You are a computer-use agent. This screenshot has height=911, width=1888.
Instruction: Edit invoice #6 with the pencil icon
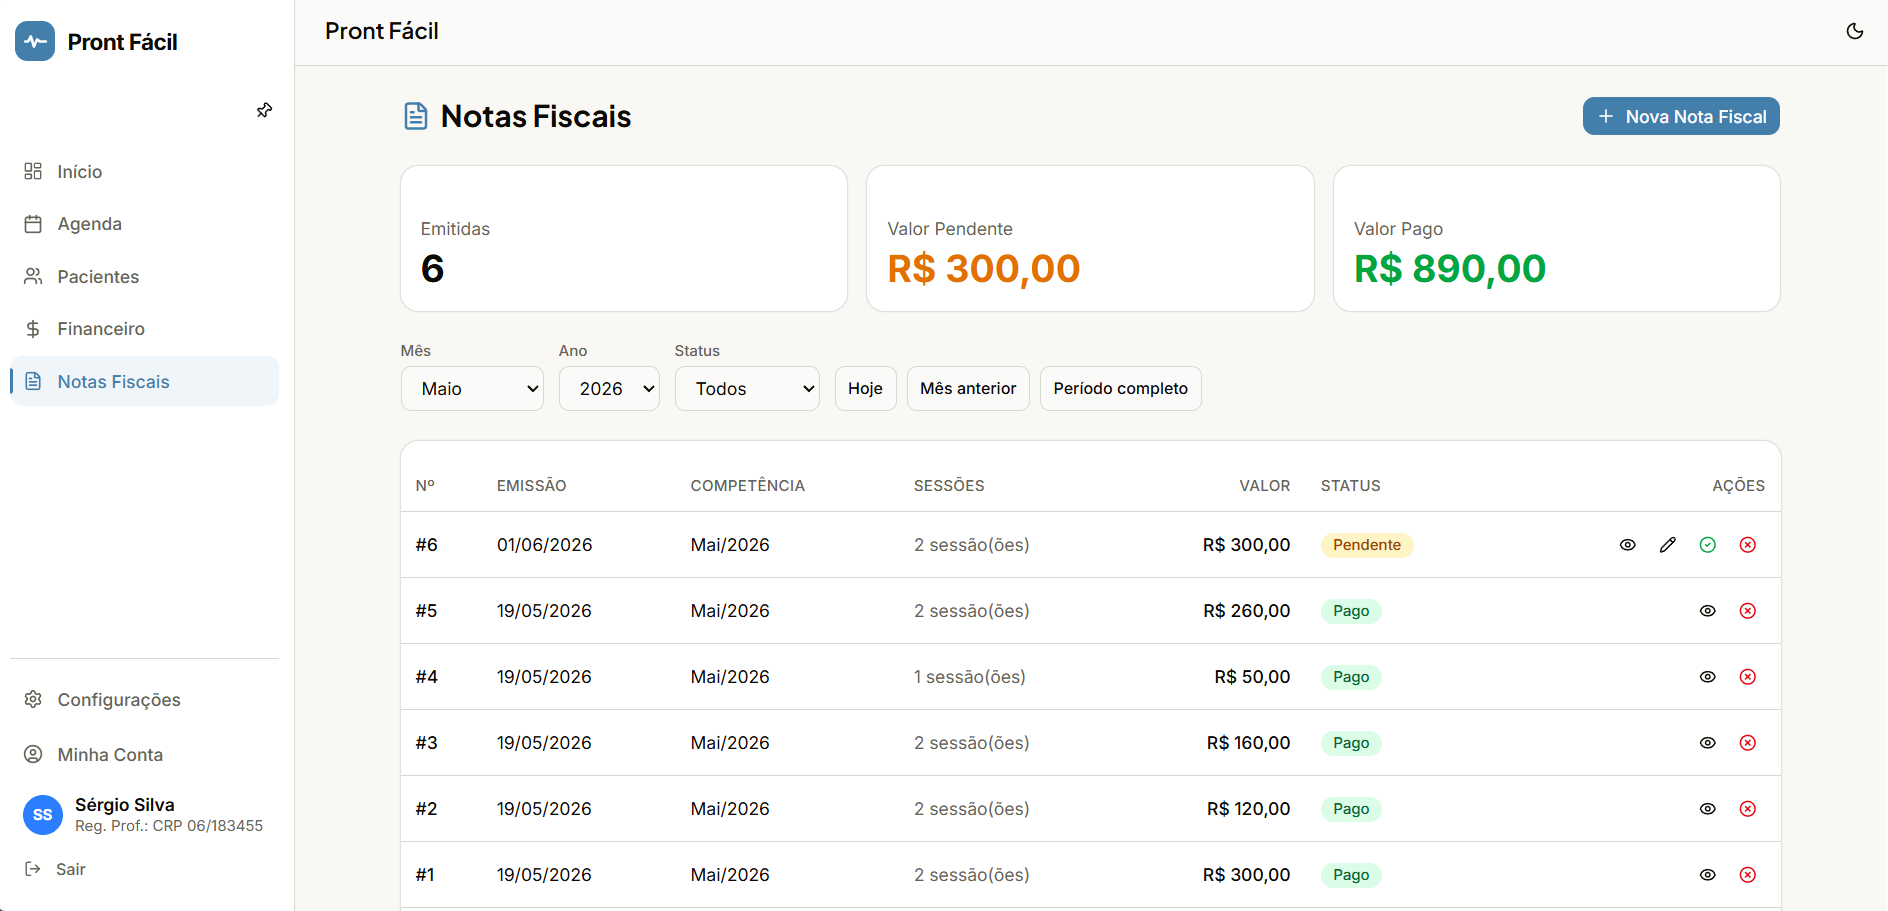click(x=1668, y=545)
